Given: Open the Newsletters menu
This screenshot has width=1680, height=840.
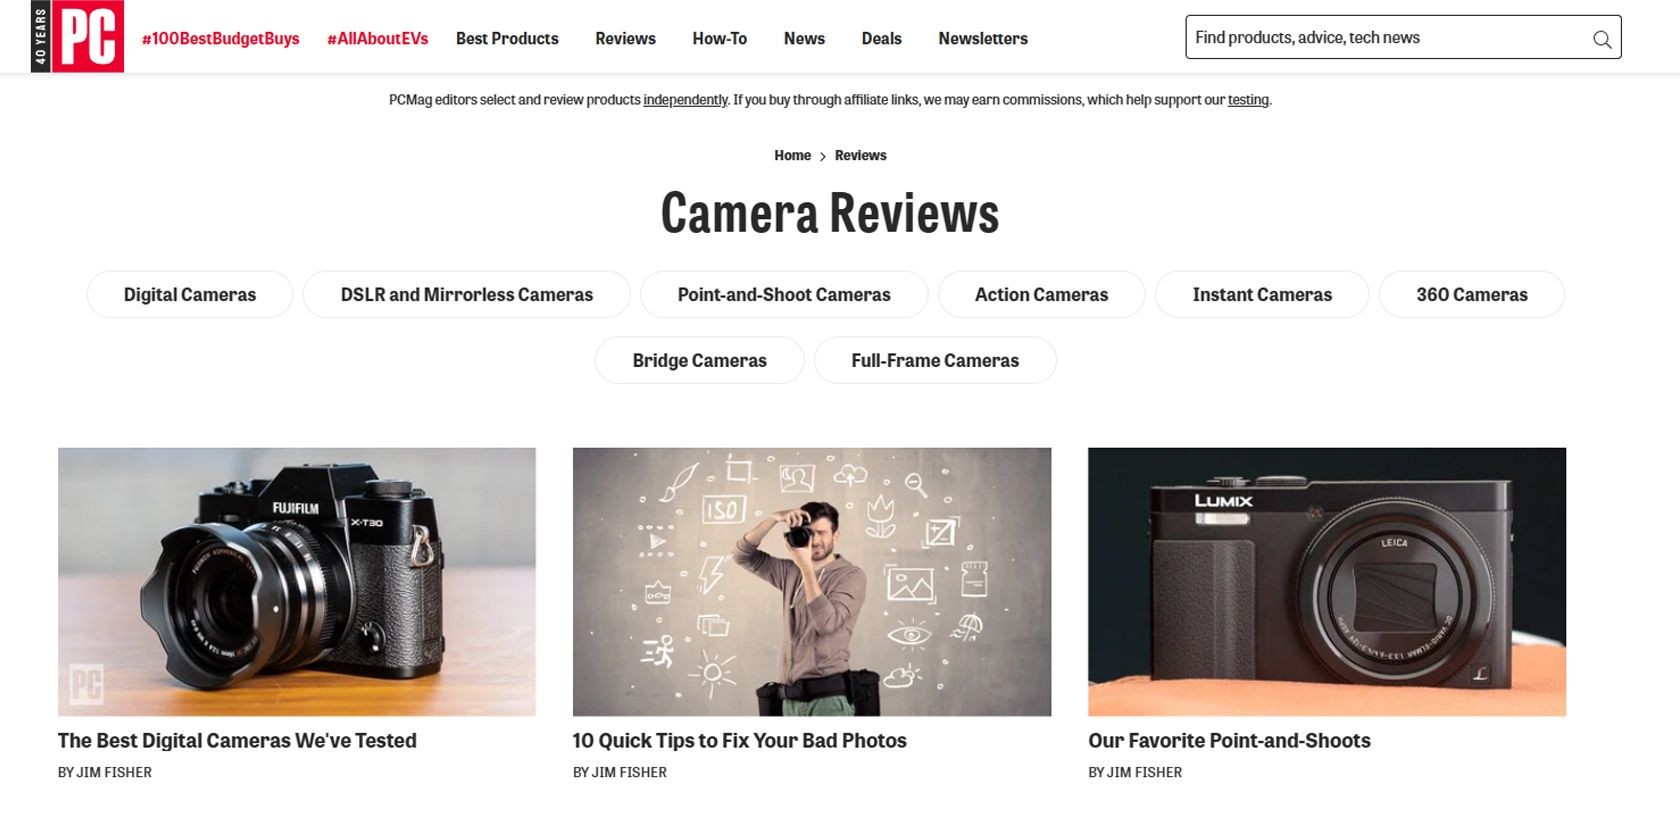Looking at the screenshot, I should pos(983,38).
